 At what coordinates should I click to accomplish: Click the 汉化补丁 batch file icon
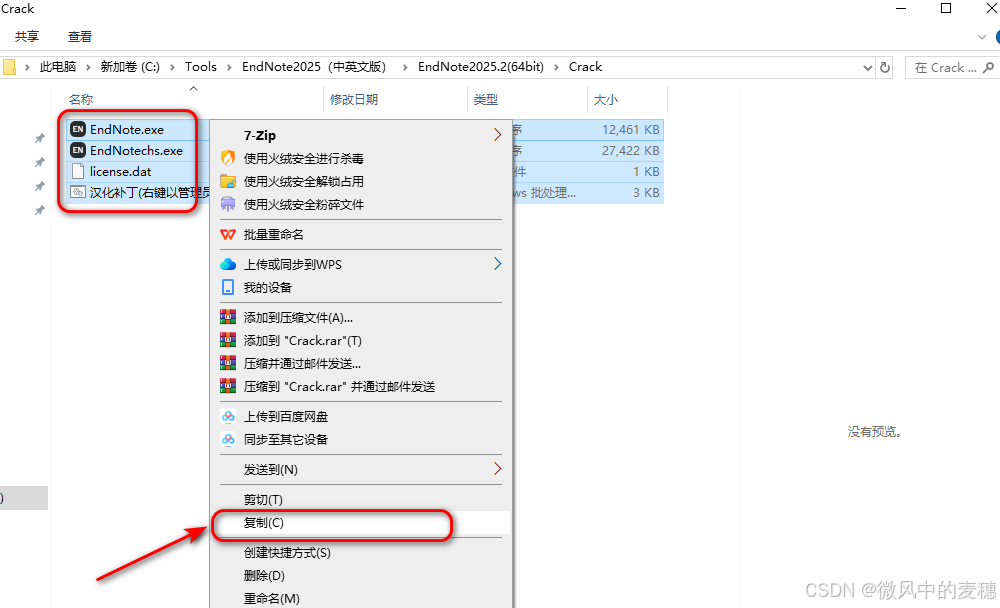[80, 192]
